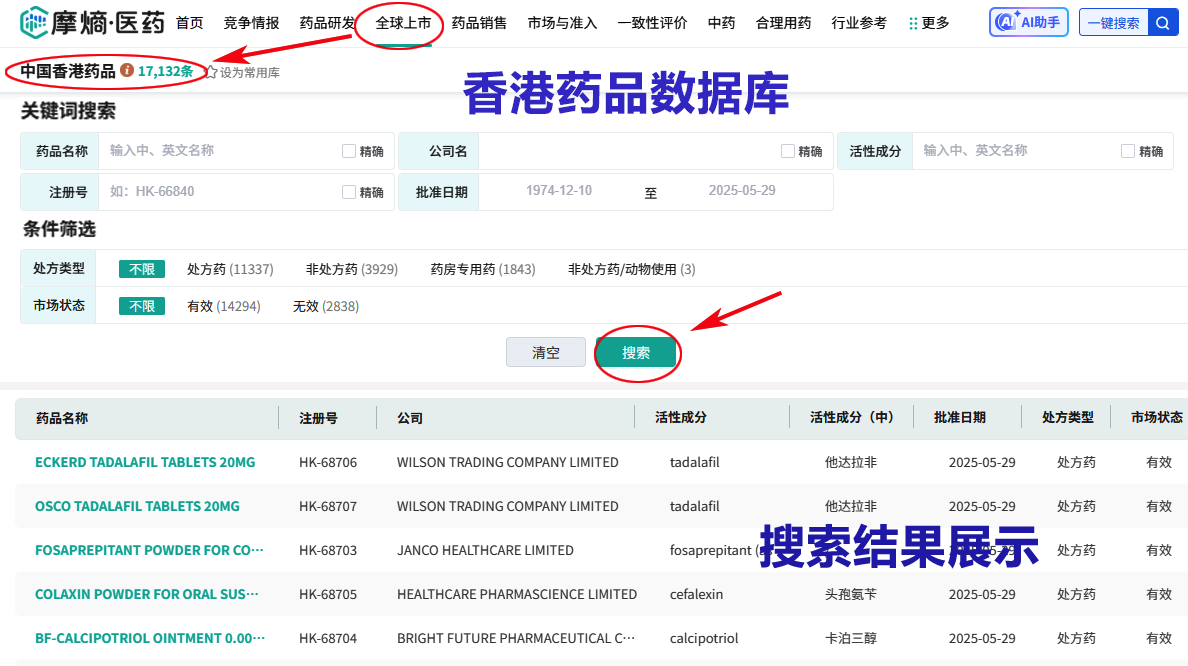This screenshot has height=666, width=1188.
Task: Click the 批准日期 column header
Action: pyautogui.click(x=960, y=417)
